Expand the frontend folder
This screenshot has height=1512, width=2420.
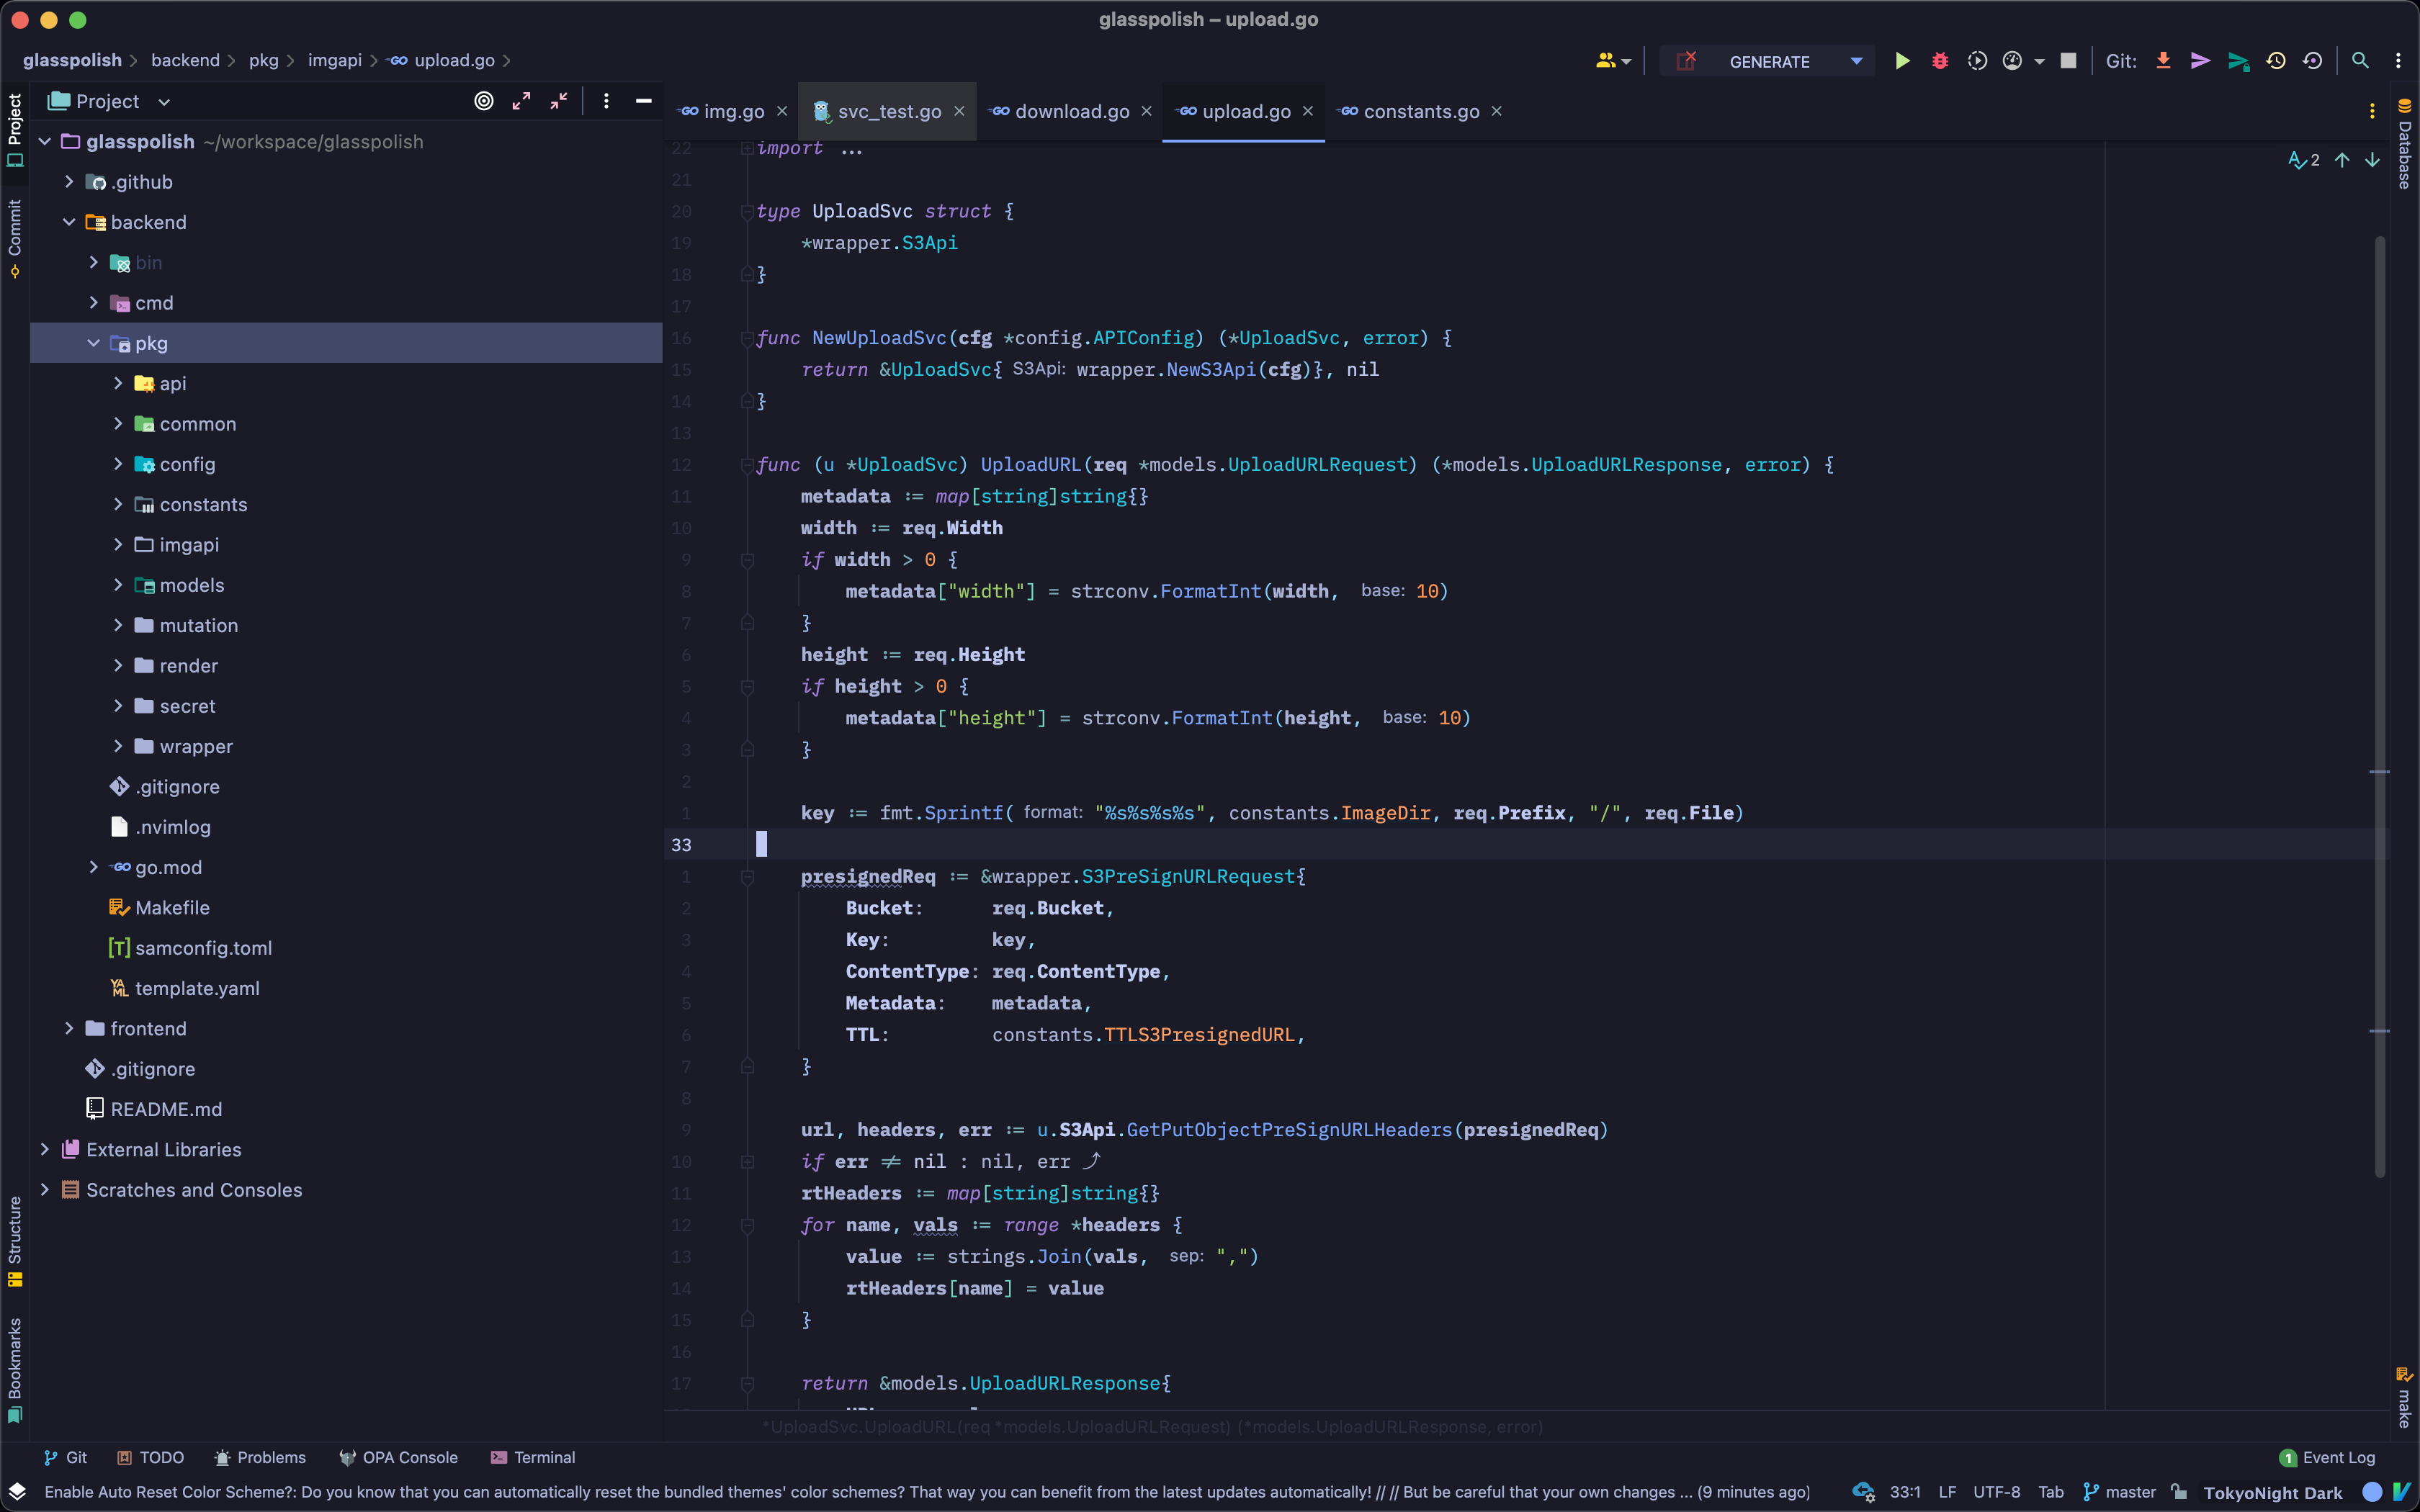click(x=69, y=1028)
